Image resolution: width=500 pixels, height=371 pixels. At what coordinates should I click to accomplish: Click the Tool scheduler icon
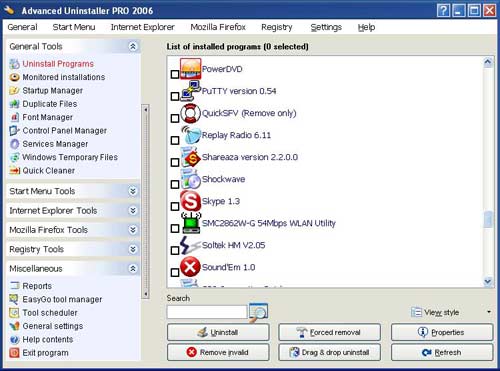point(14,312)
